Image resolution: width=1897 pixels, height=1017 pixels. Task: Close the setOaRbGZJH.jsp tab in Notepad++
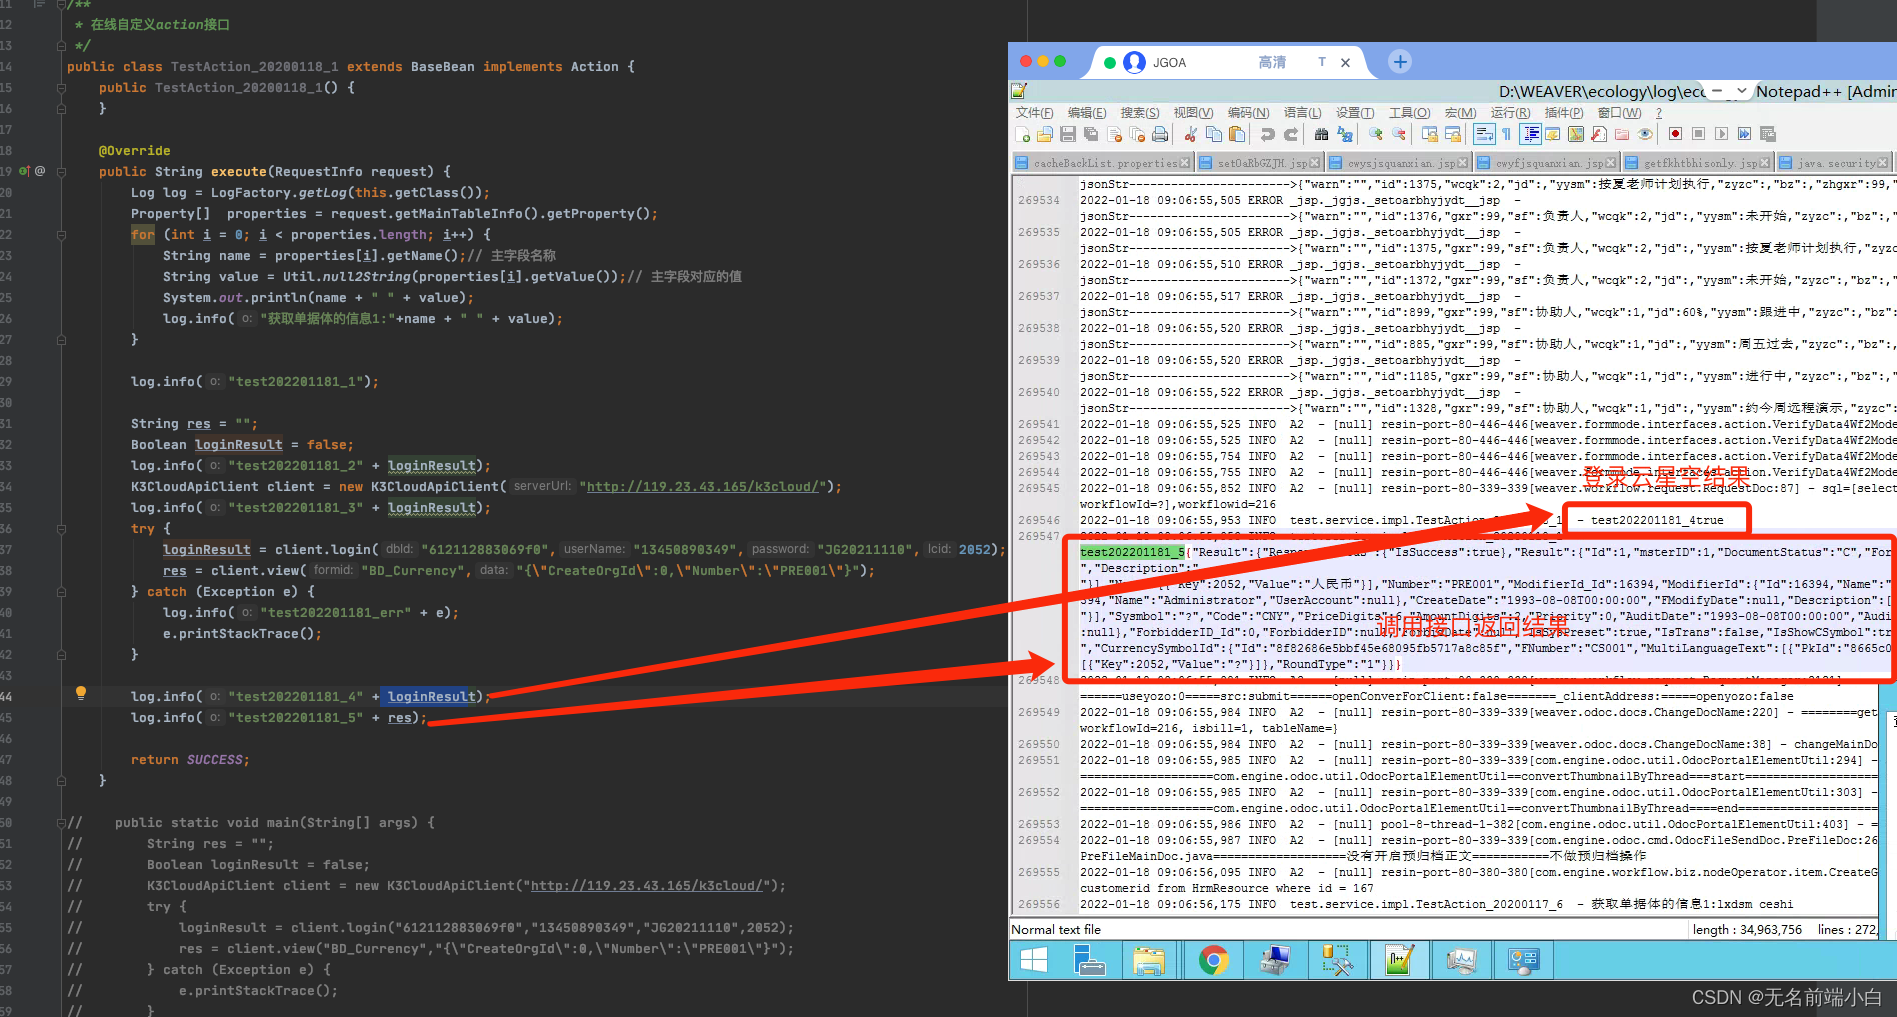1315,163
